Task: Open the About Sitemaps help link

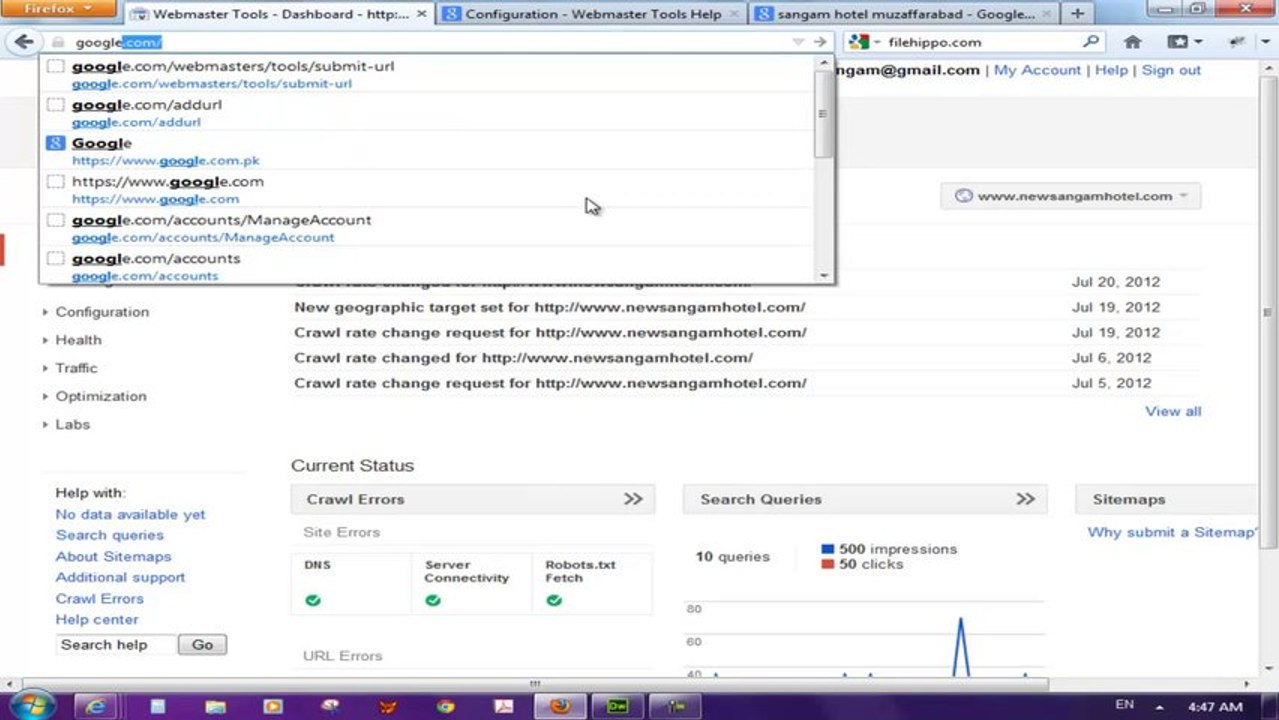Action: click(x=113, y=556)
